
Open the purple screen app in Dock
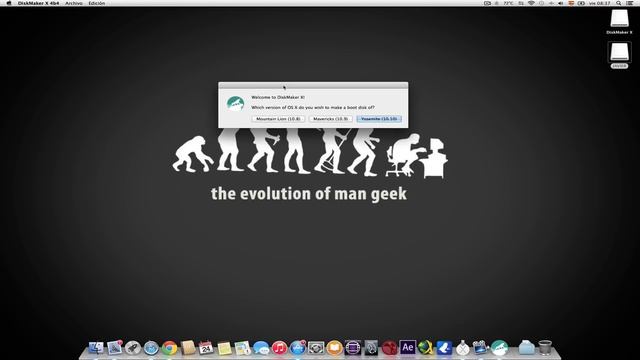pos(353,348)
